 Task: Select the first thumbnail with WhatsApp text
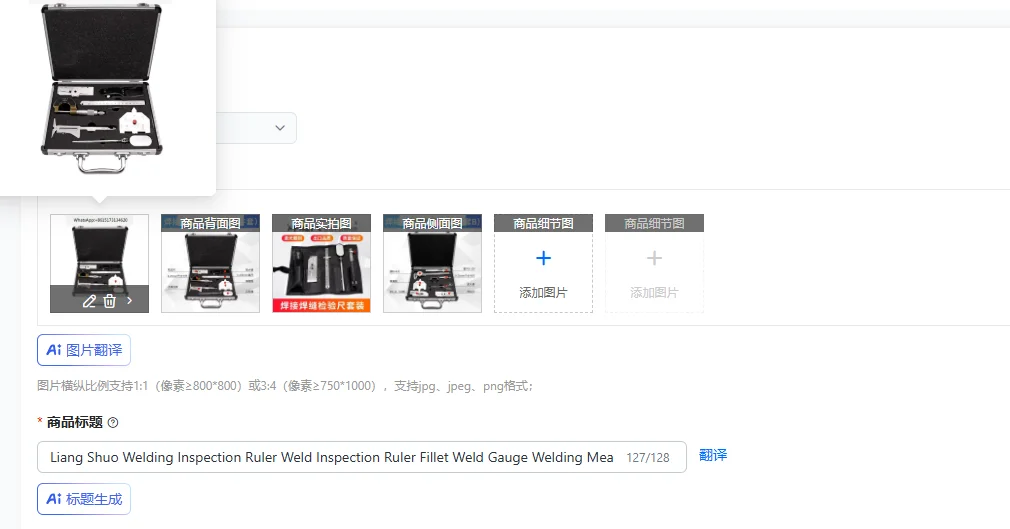(x=99, y=264)
